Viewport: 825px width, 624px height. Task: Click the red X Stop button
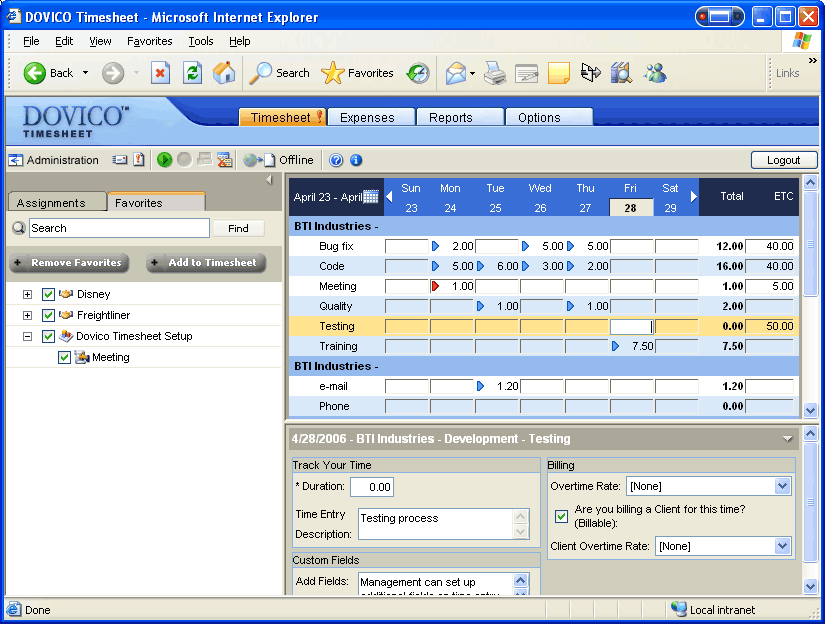click(x=160, y=73)
